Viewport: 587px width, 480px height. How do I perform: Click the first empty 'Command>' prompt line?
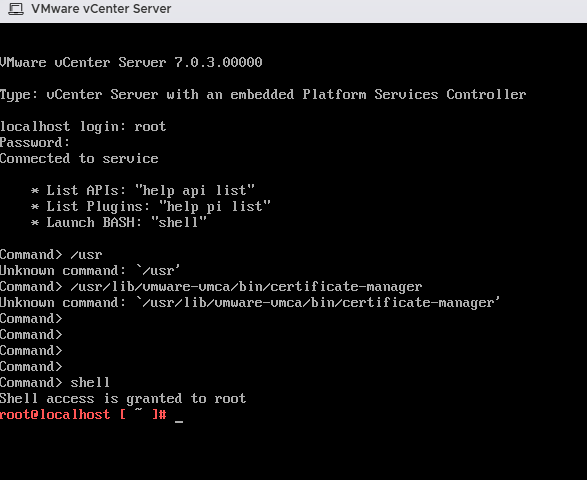click(31, 319)
